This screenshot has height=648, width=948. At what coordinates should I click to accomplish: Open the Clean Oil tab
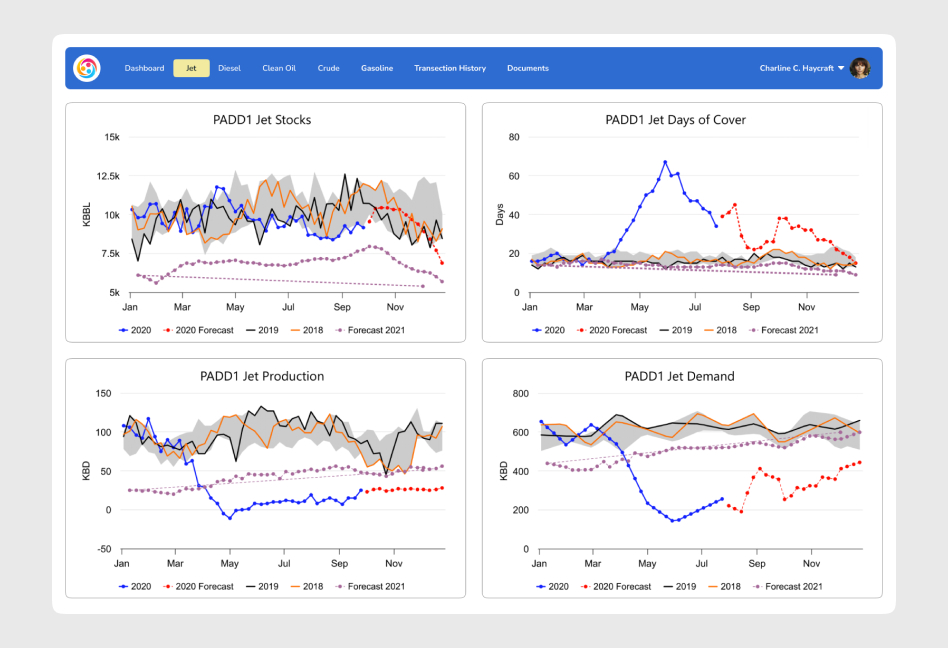(x=279, y=68)
